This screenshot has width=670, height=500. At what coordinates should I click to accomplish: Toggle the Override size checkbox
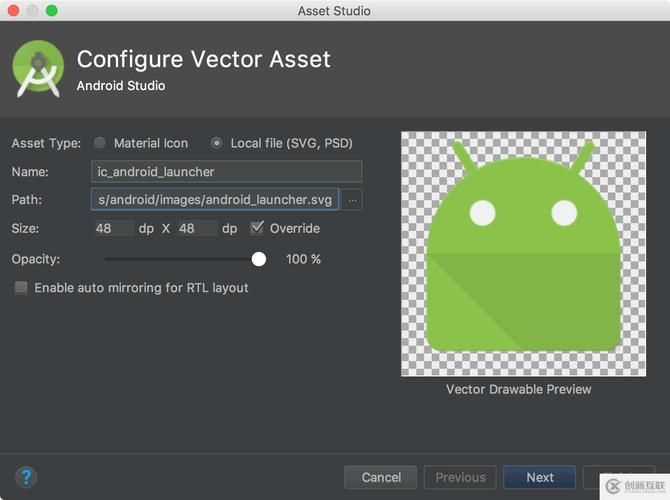(257, 228)
